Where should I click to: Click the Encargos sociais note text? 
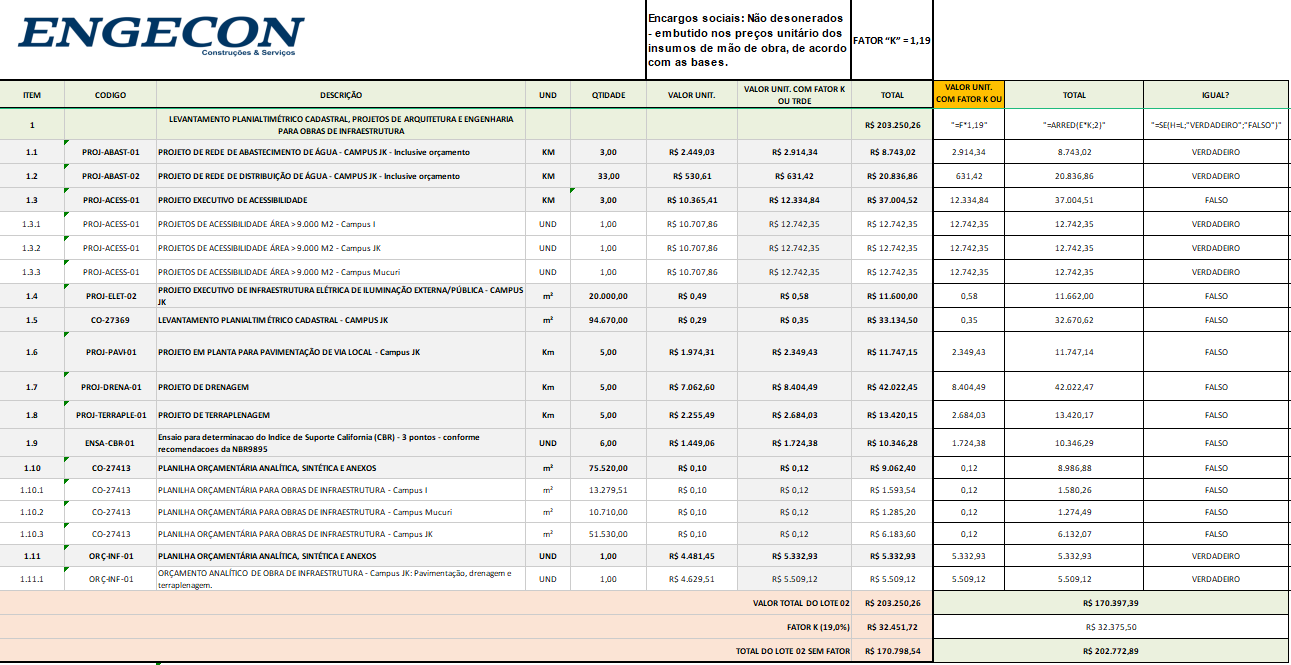[747, 40]
